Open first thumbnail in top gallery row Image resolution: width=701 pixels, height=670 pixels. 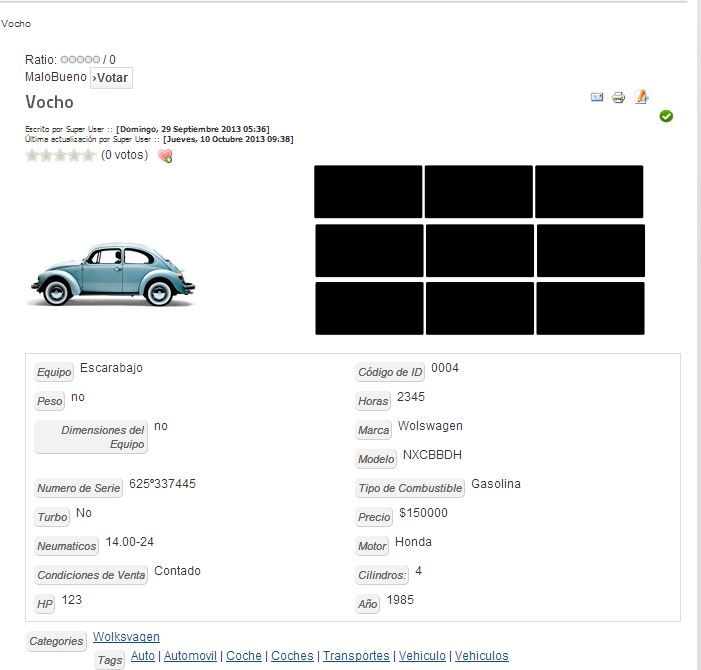(x=368, y=192)
